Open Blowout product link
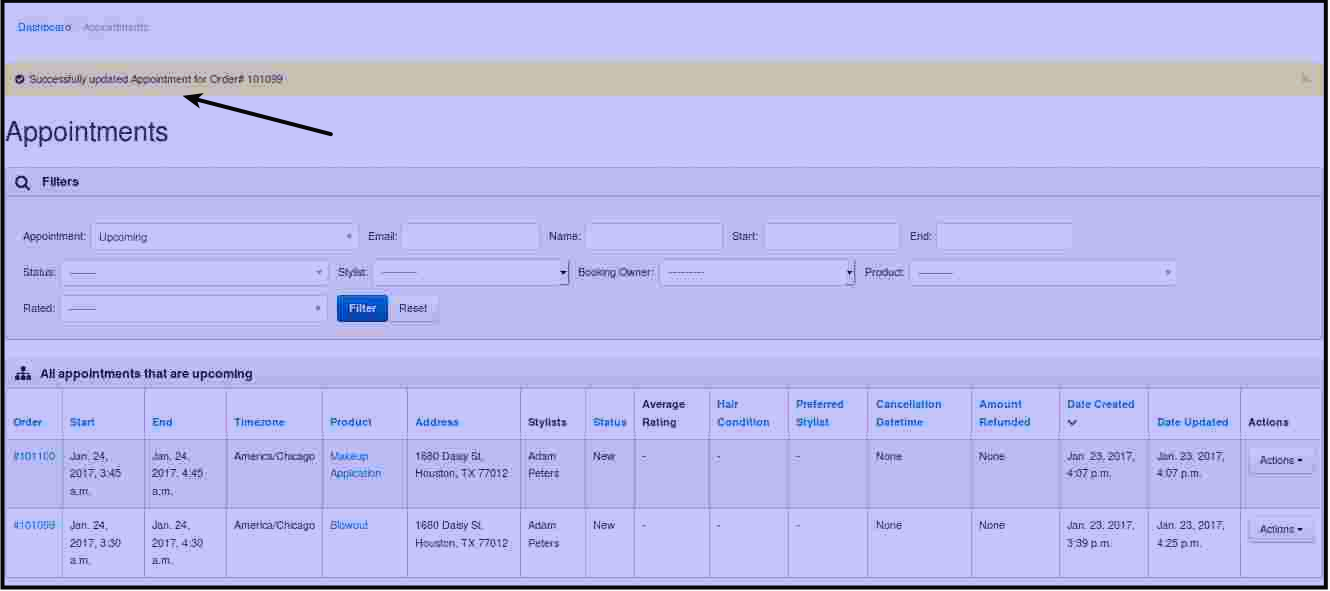Screen dimensions: 1330x591 [x=349, y=525]
